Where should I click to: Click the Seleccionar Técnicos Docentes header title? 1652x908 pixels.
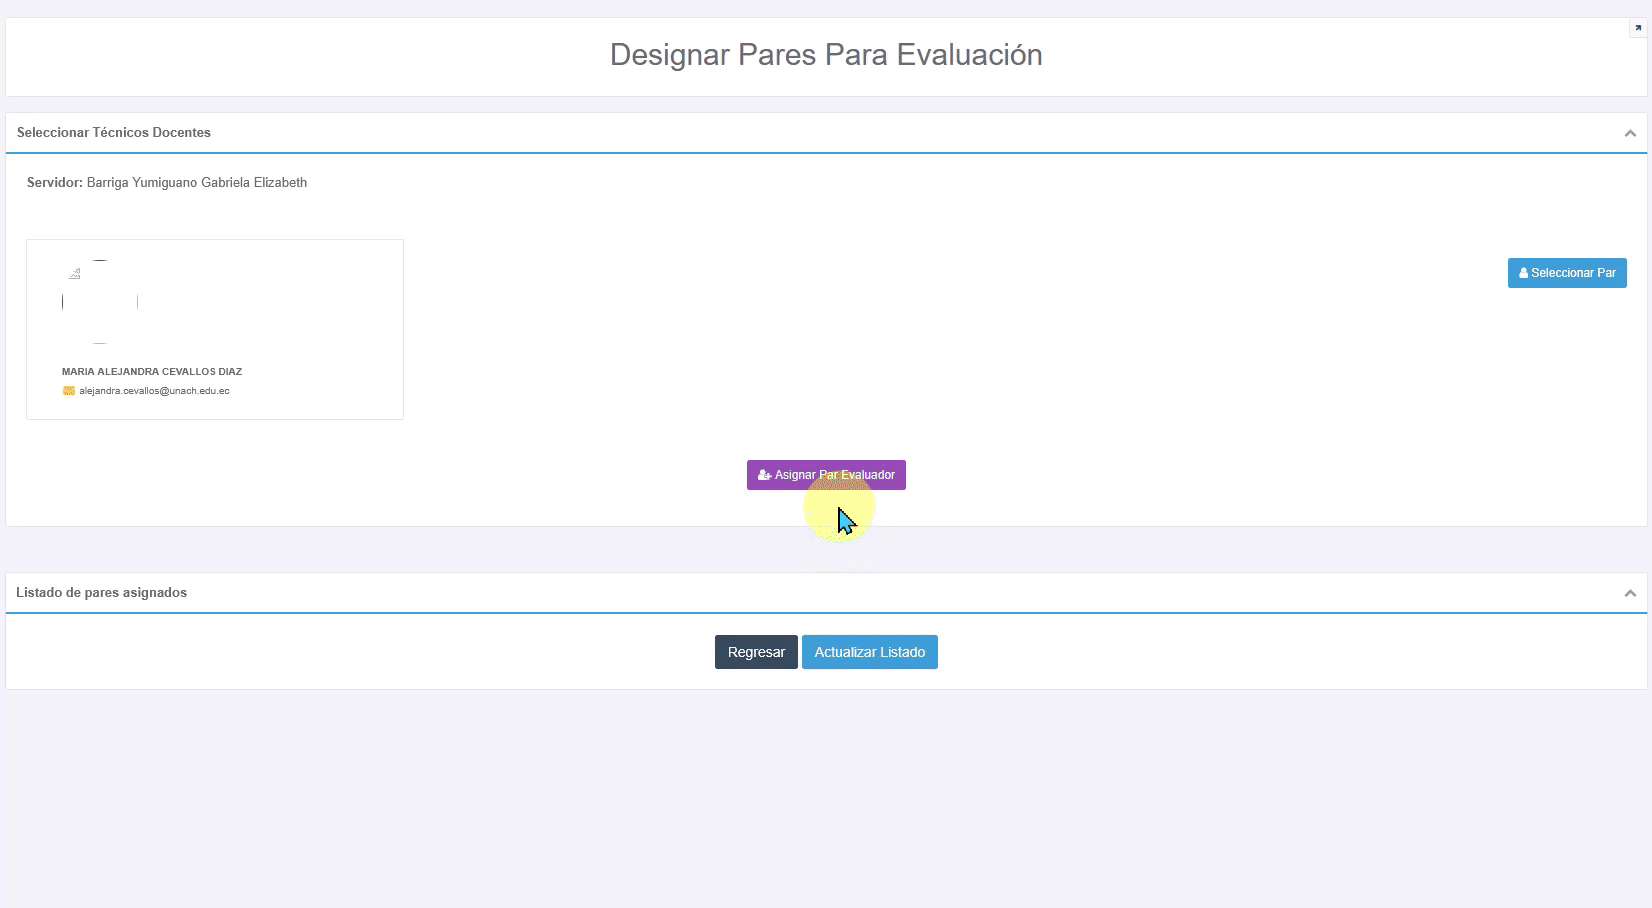coord(114,132)
